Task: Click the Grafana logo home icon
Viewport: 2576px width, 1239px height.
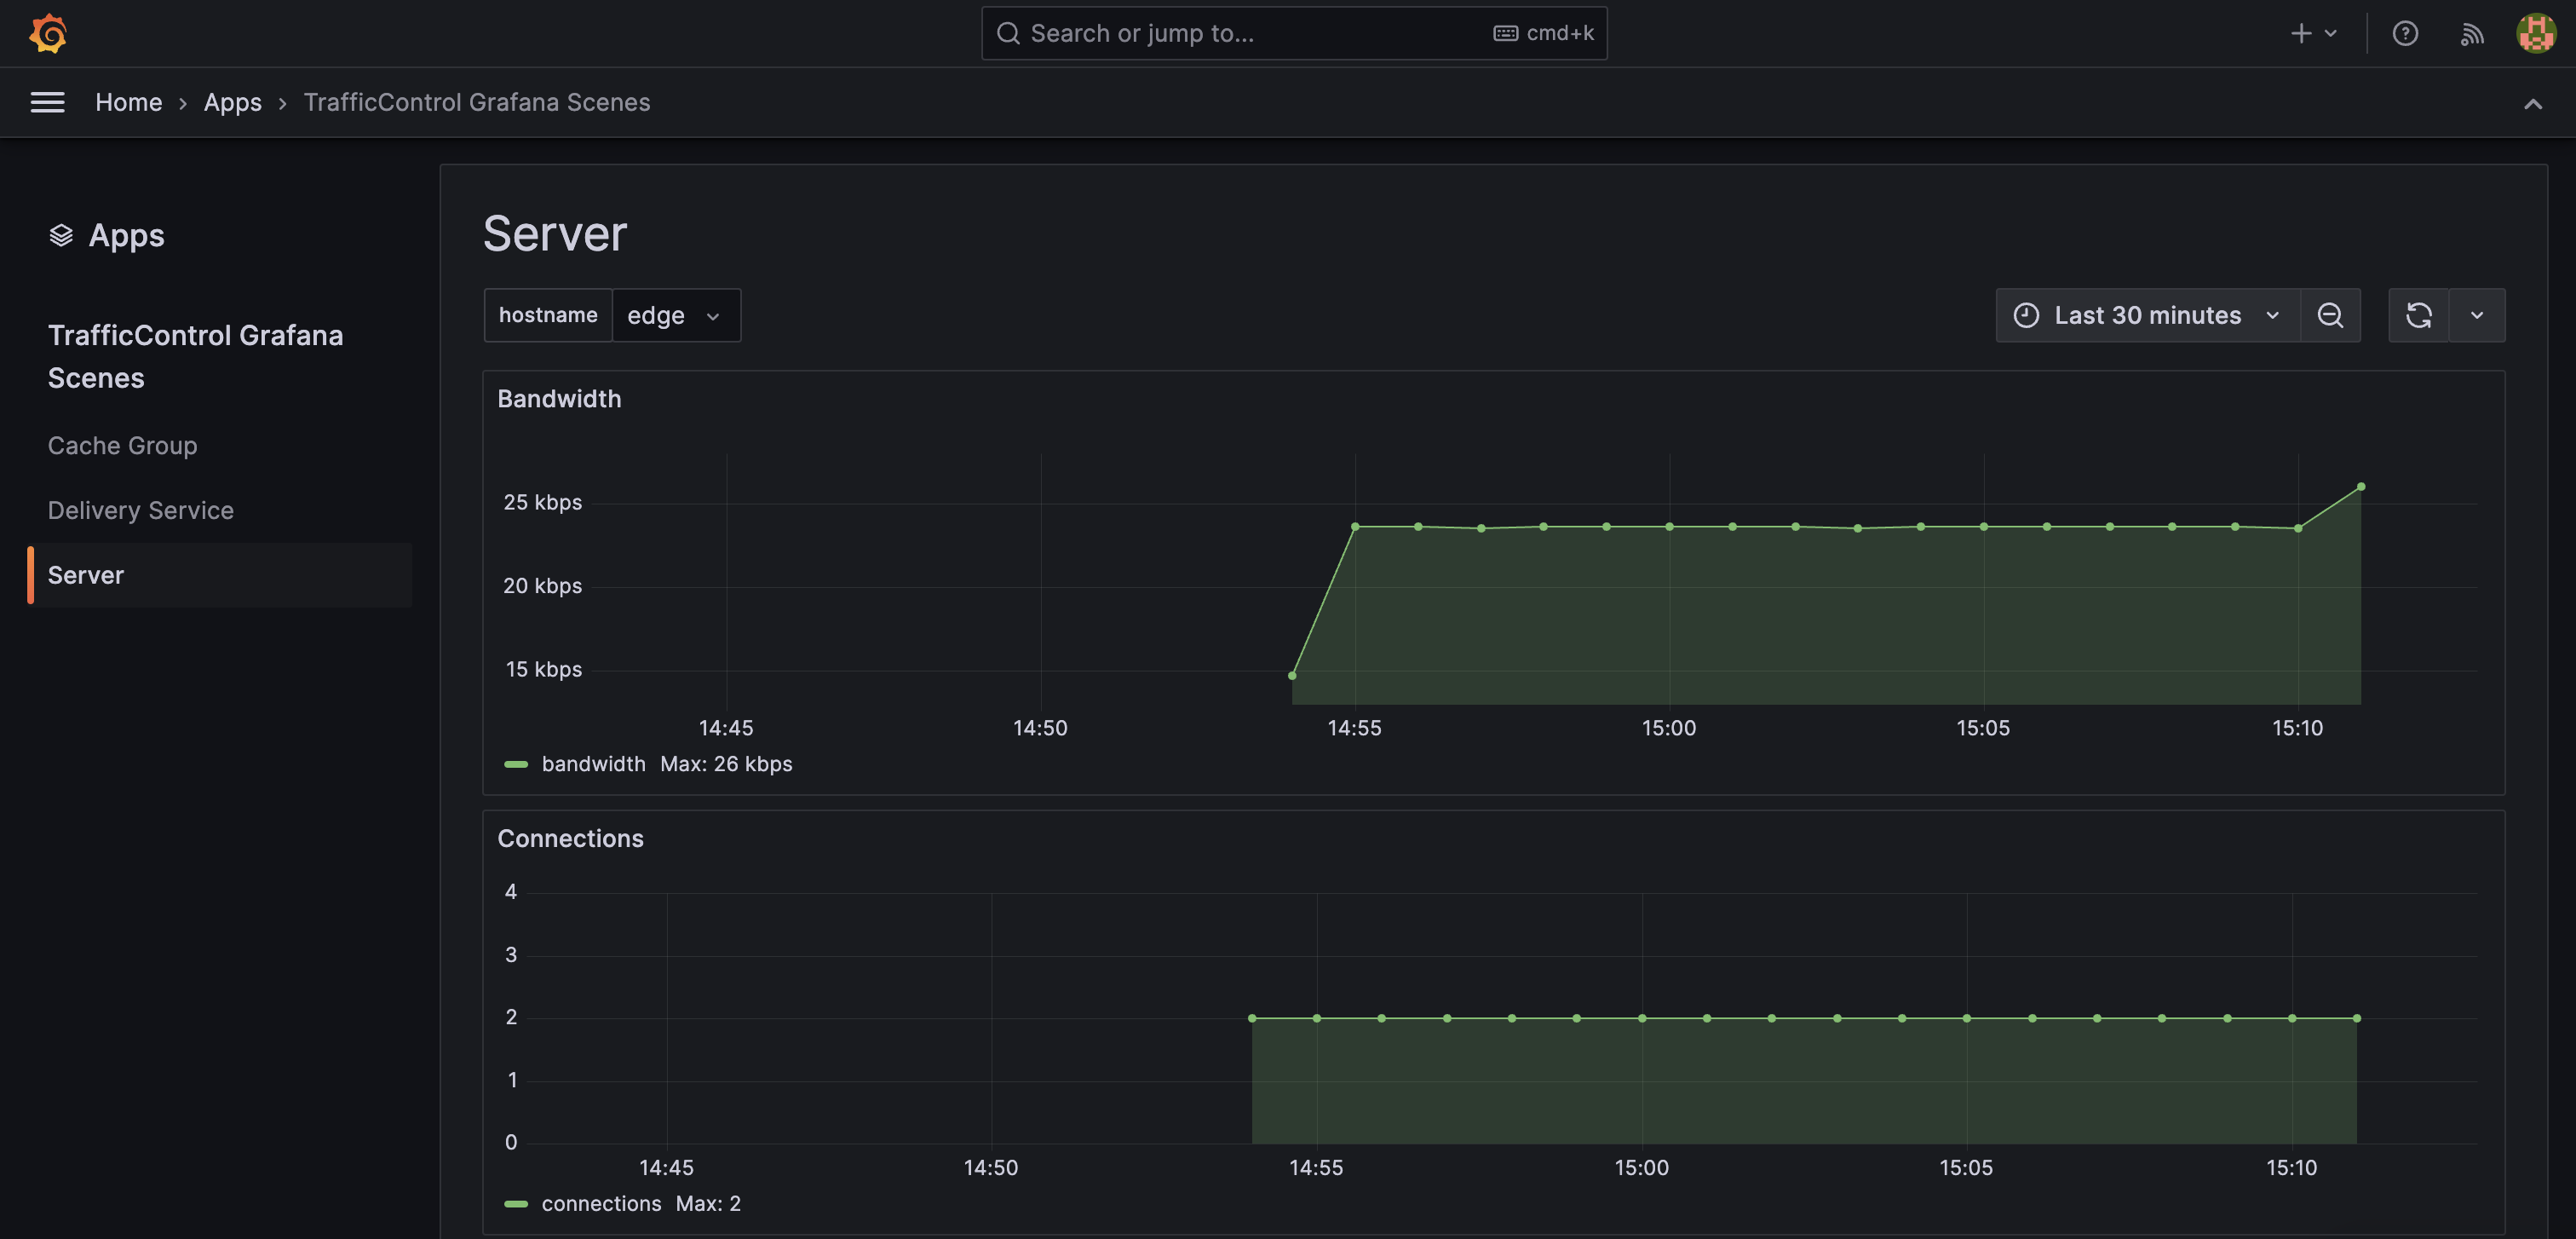Action: [x=48, y=33]
